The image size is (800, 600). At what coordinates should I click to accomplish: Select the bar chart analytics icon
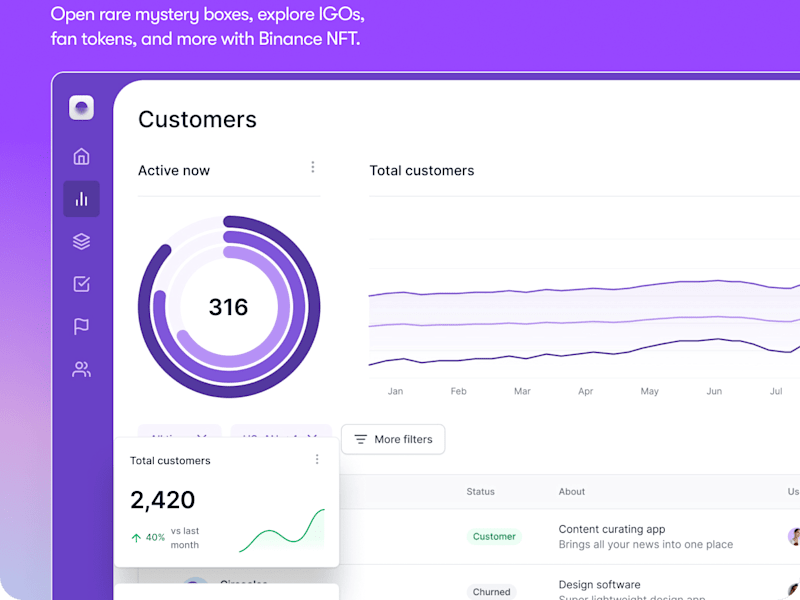pos(81,199)
